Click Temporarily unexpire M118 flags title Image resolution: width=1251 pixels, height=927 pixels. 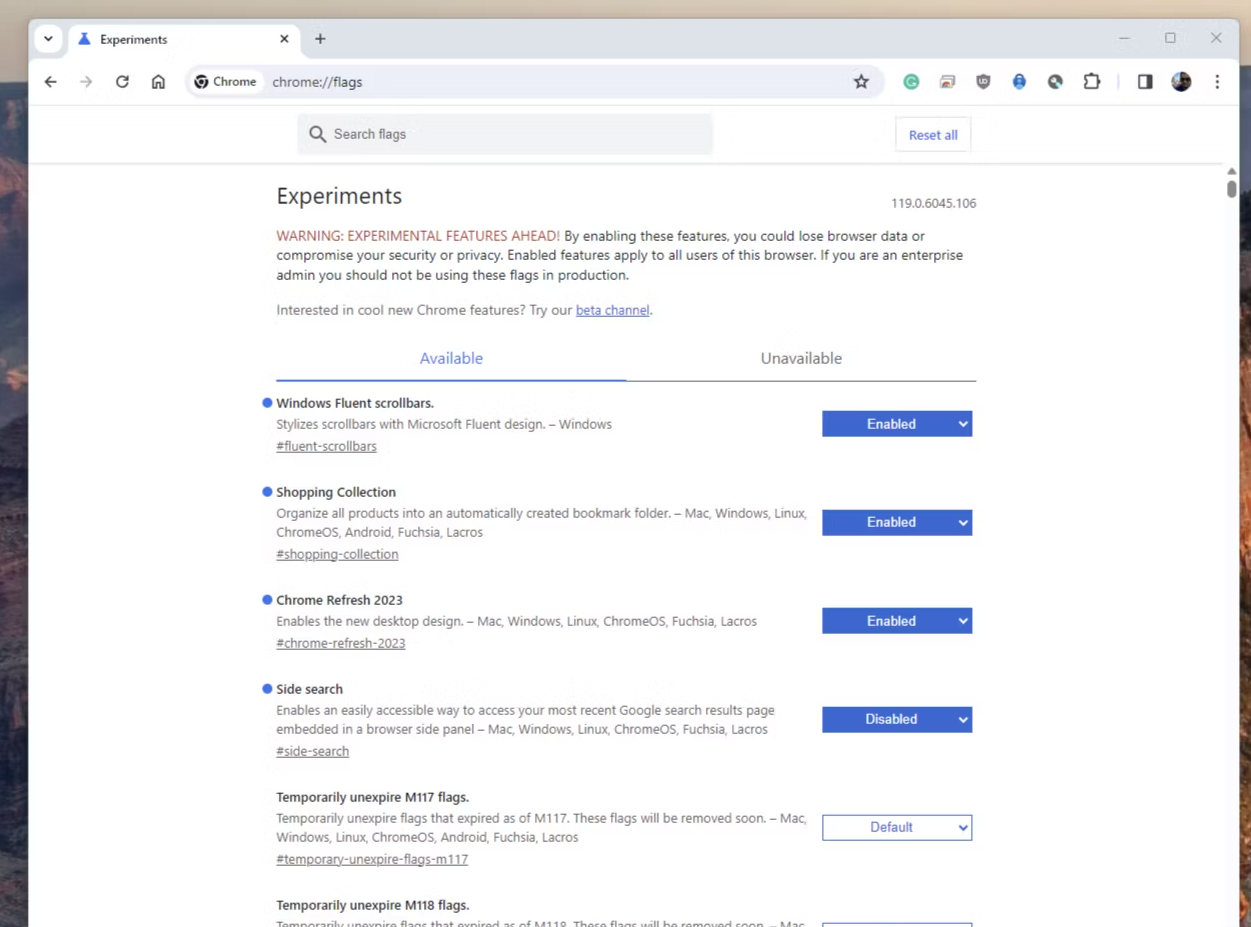(372, 905)
